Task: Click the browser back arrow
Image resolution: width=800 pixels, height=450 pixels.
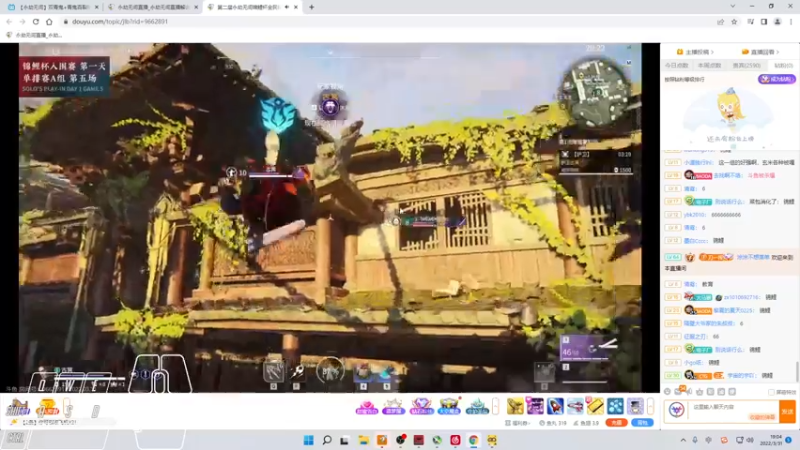Action: pos(9,21)
